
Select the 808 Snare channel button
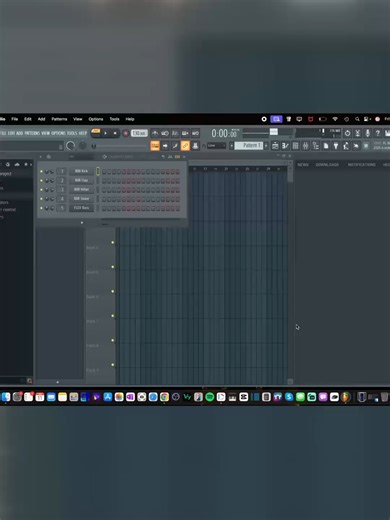pos(81,199)
